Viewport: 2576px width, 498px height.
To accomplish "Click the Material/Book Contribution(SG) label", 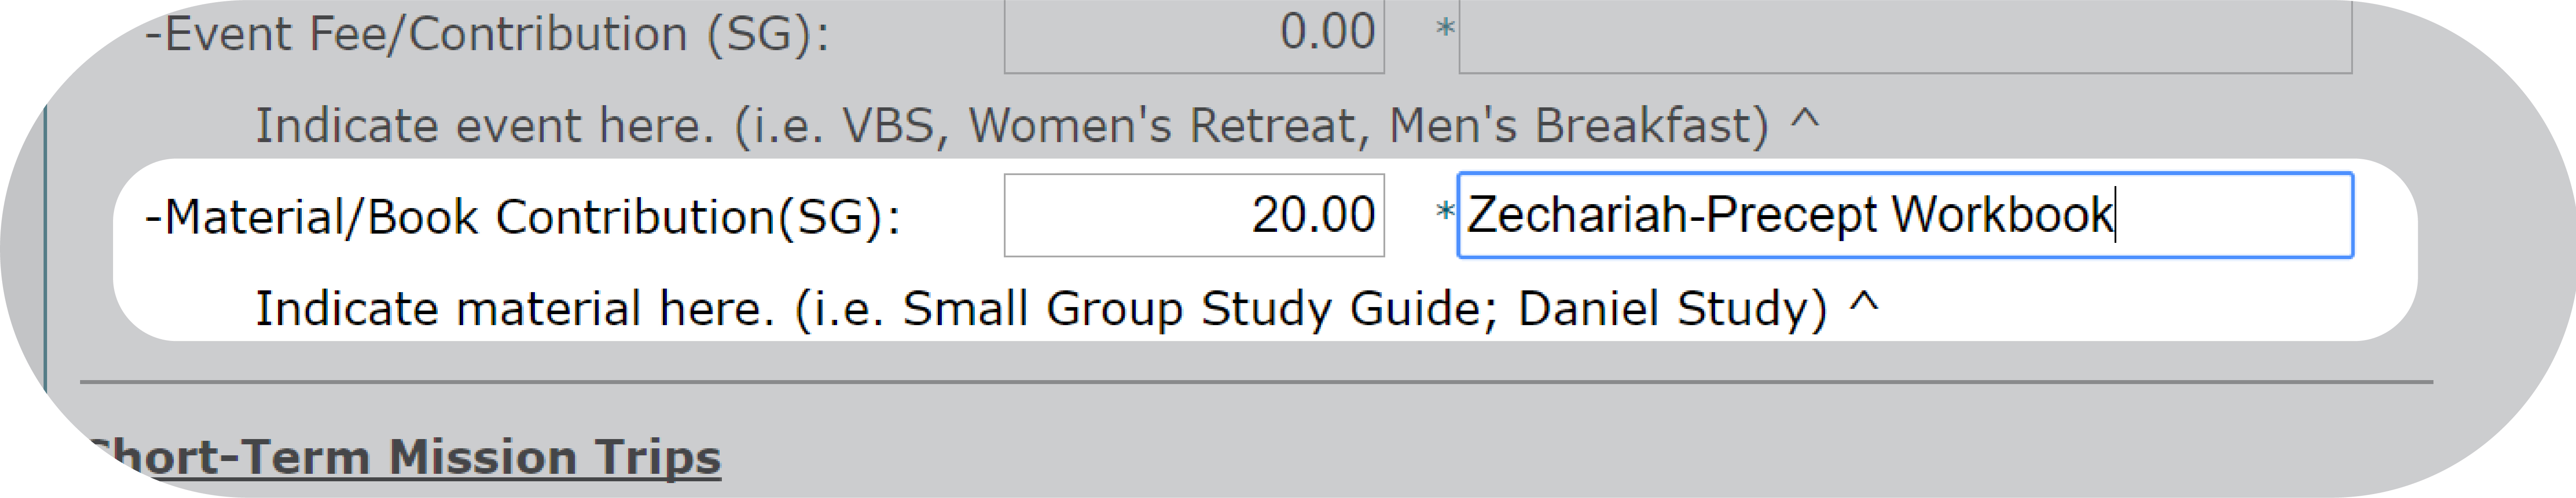I will tap(523, 217).
